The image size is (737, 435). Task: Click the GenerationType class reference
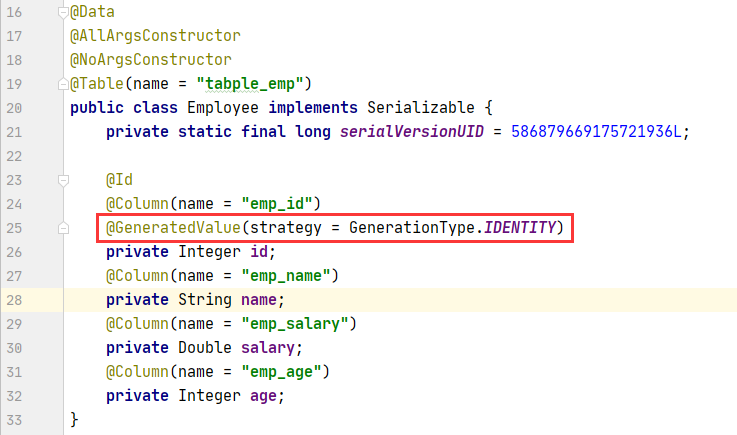click(x=411, y=230)
